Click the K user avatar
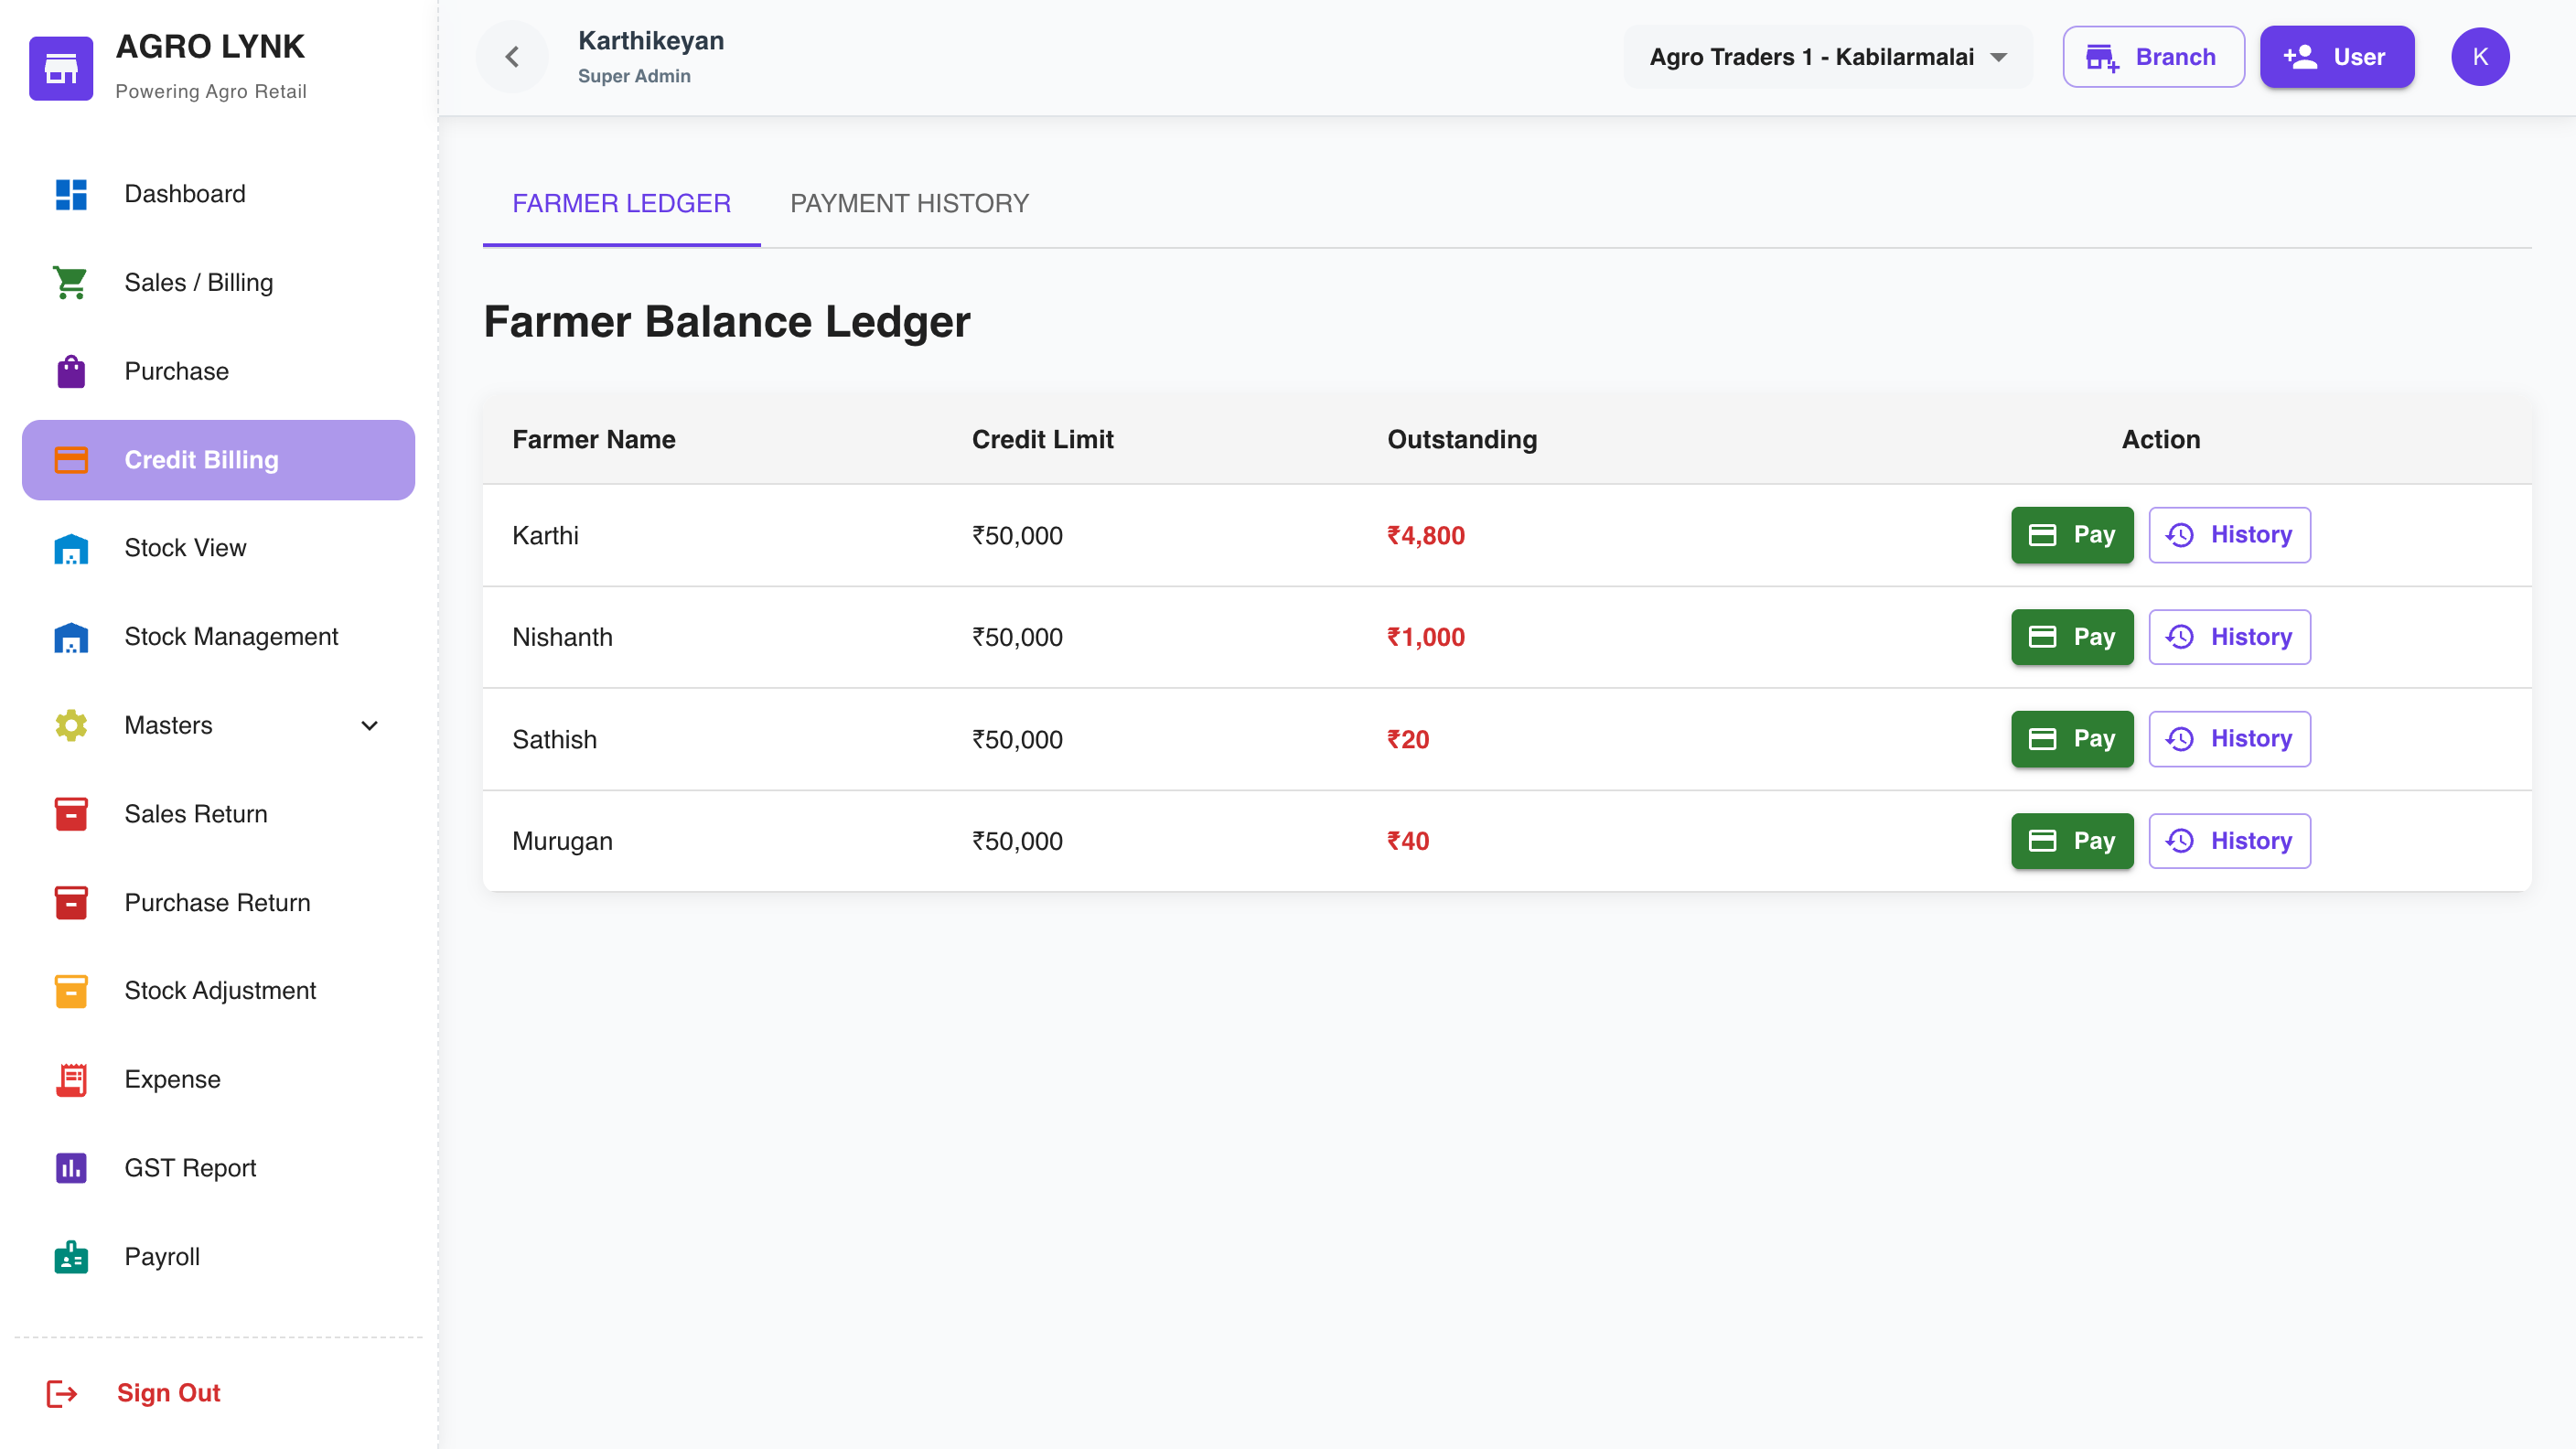The image size is (2576, 1449). pos(2480,57)
